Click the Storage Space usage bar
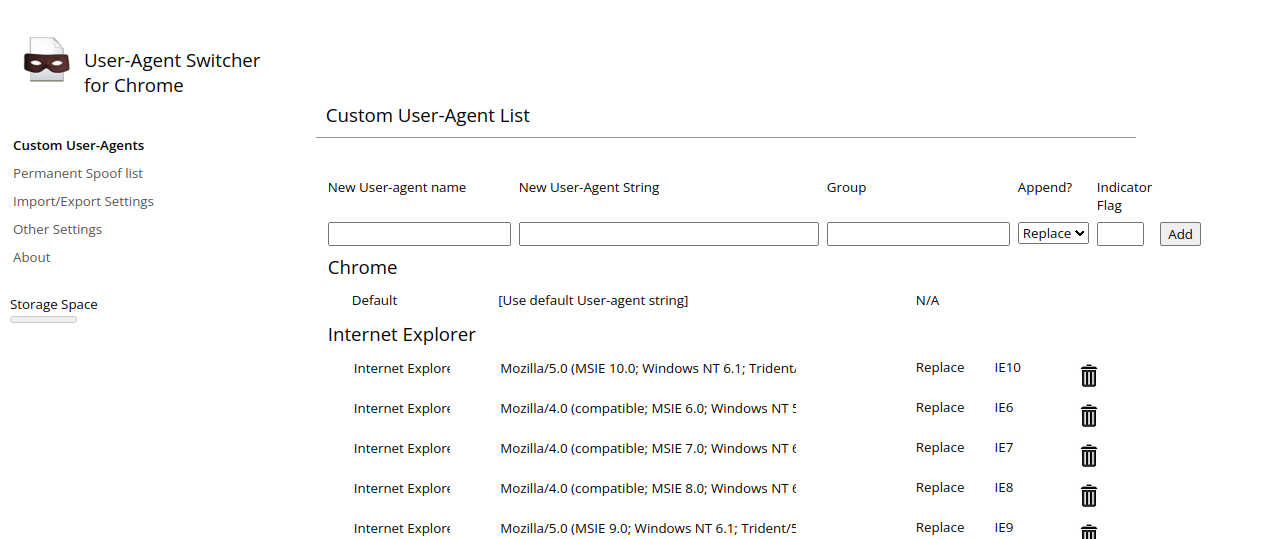This screenshot has height=539, width=1268. click(43, 320)
